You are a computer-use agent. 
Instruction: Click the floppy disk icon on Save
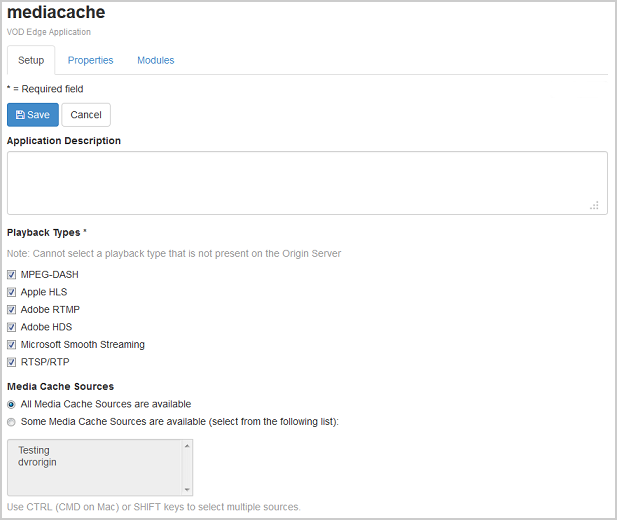pyautogui.click(x=20, y=115)
